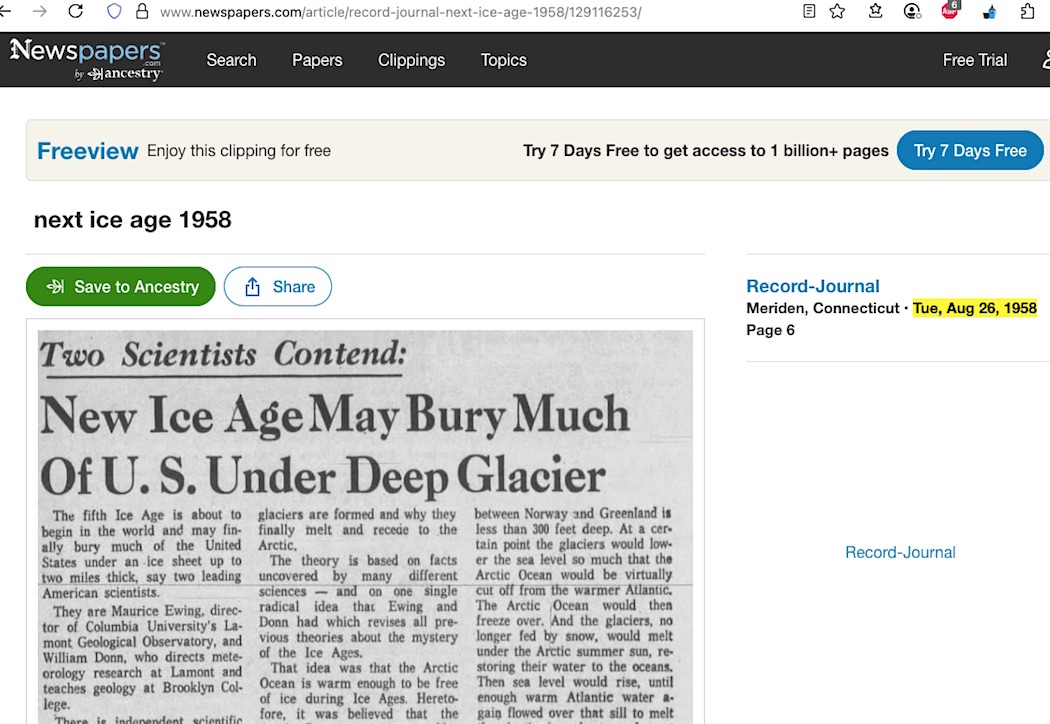Click the Save to Ancestry button
The width and height of the screenshot is (1050, 724).
tap(121, 287)
